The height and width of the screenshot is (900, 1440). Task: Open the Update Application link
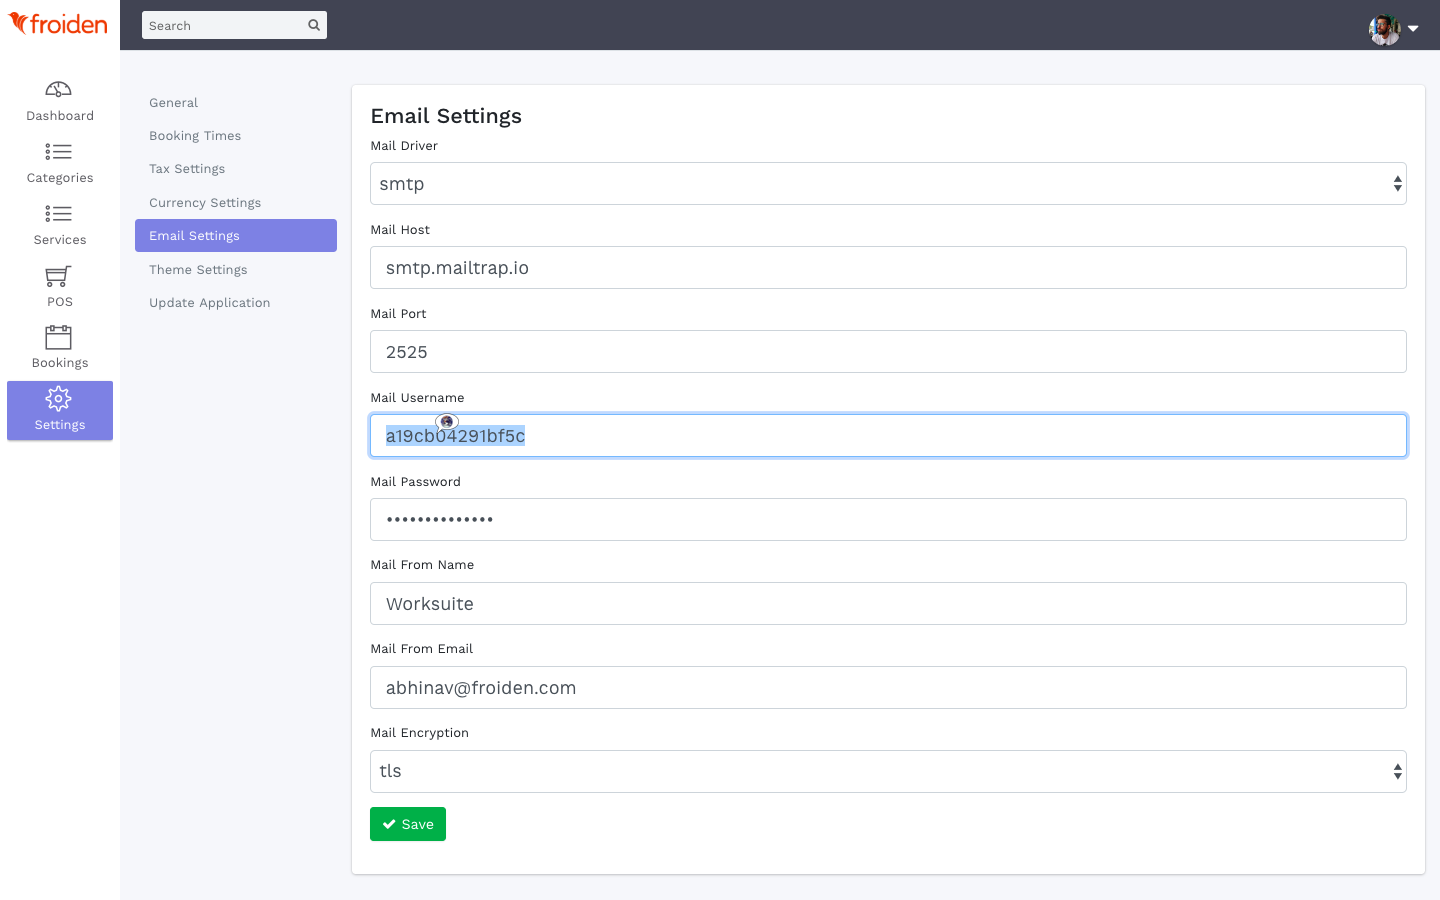[209, 303]
